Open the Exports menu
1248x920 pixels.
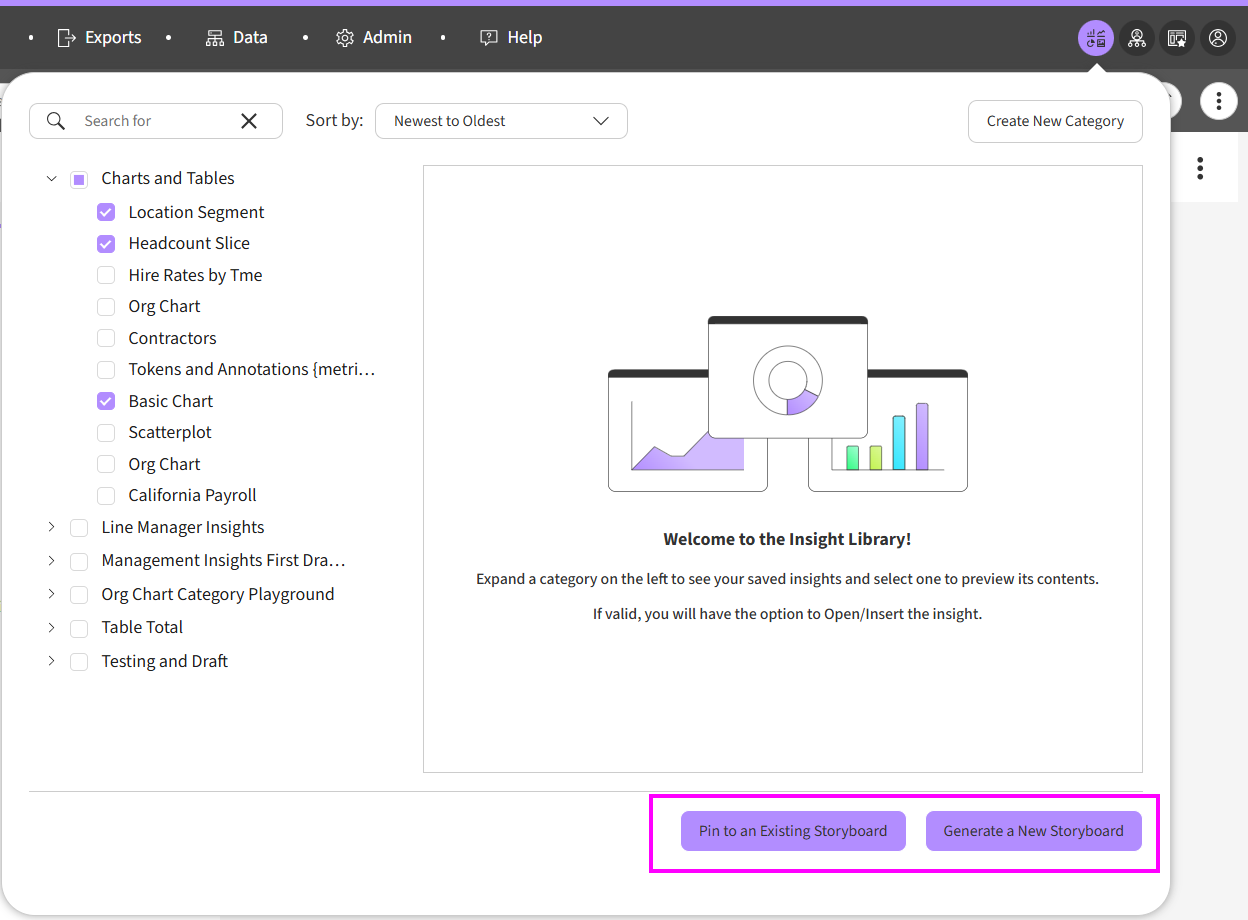(99, 38)
